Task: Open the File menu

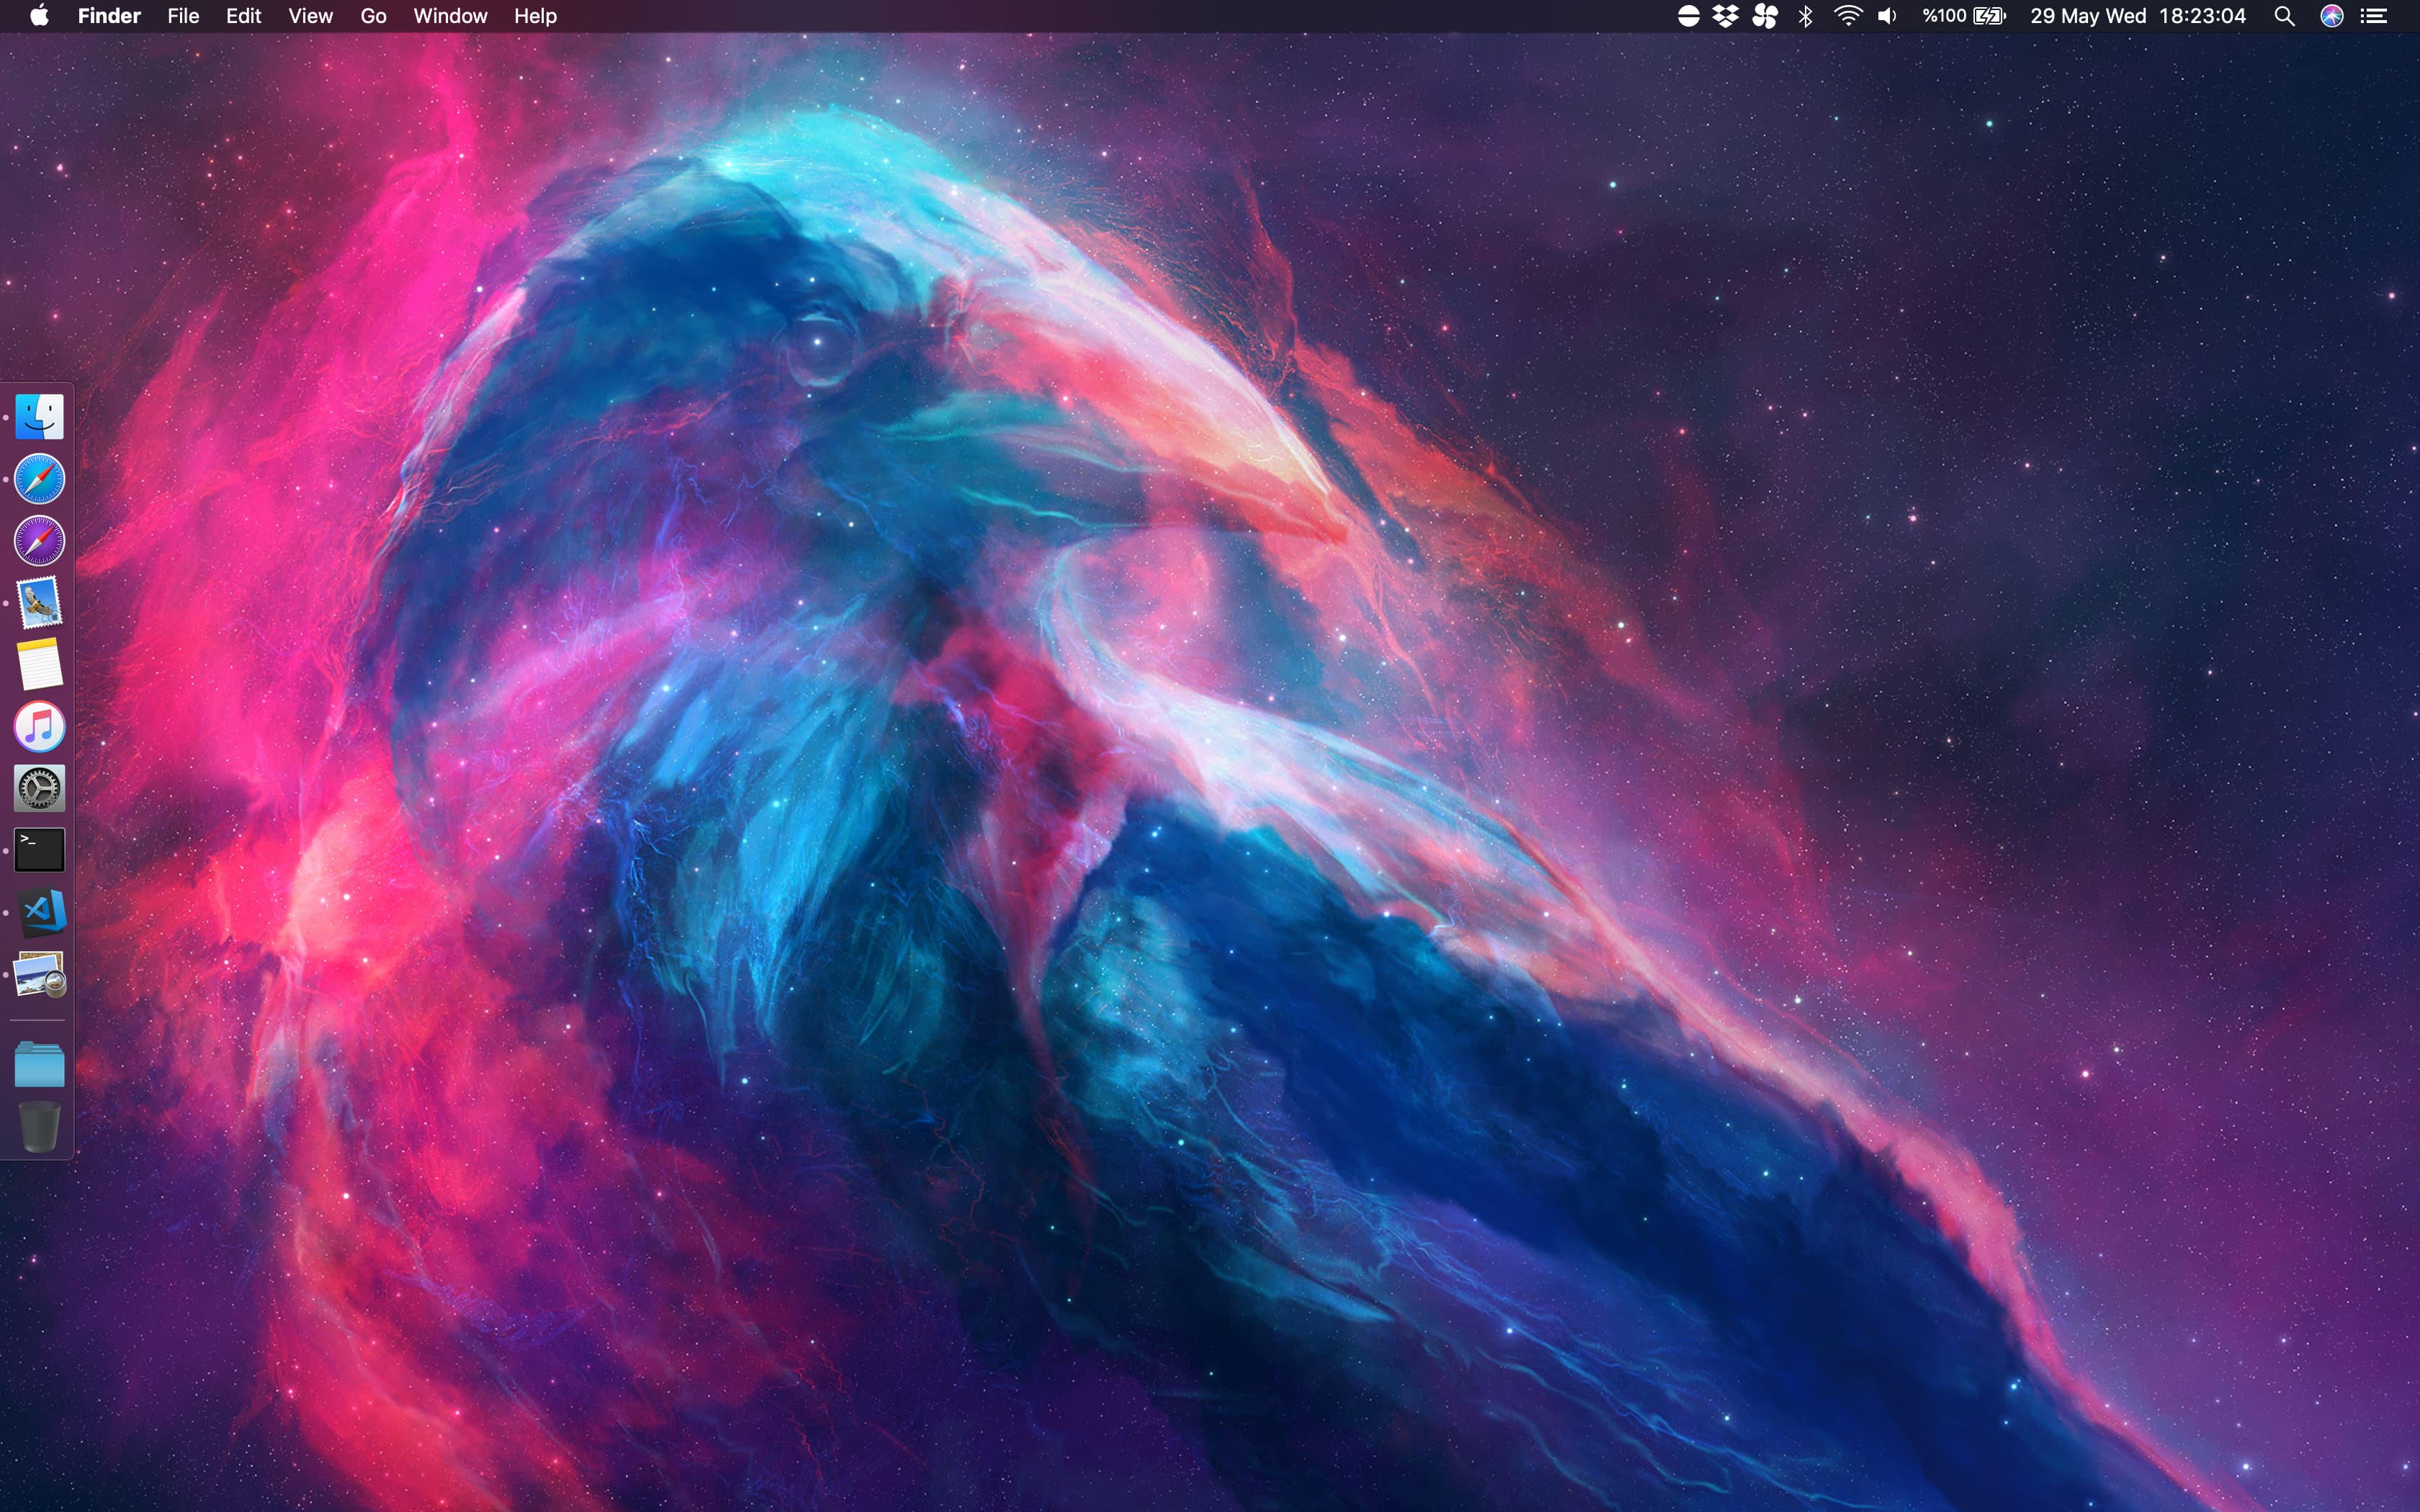Action: point(183,16)
